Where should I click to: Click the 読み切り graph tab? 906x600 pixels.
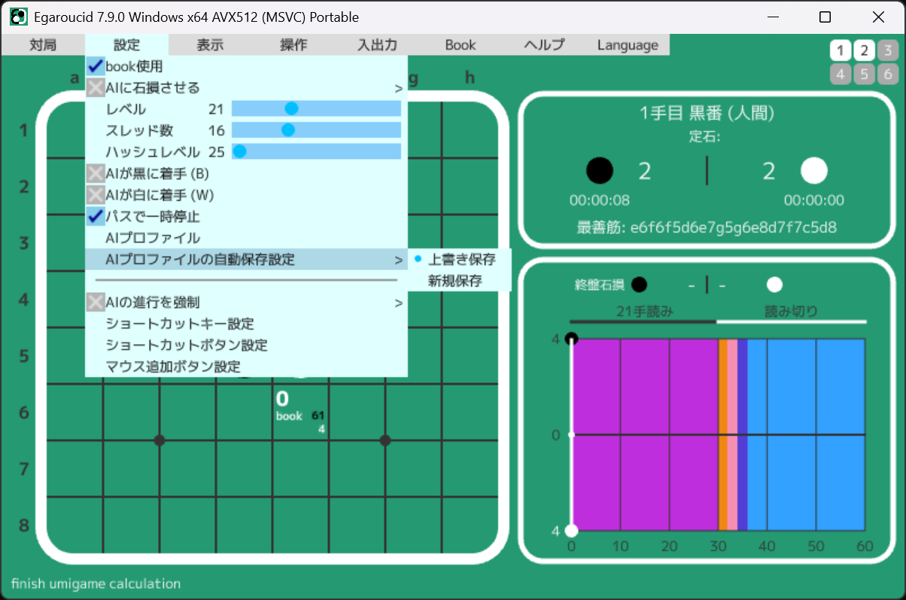pos(792,312)
